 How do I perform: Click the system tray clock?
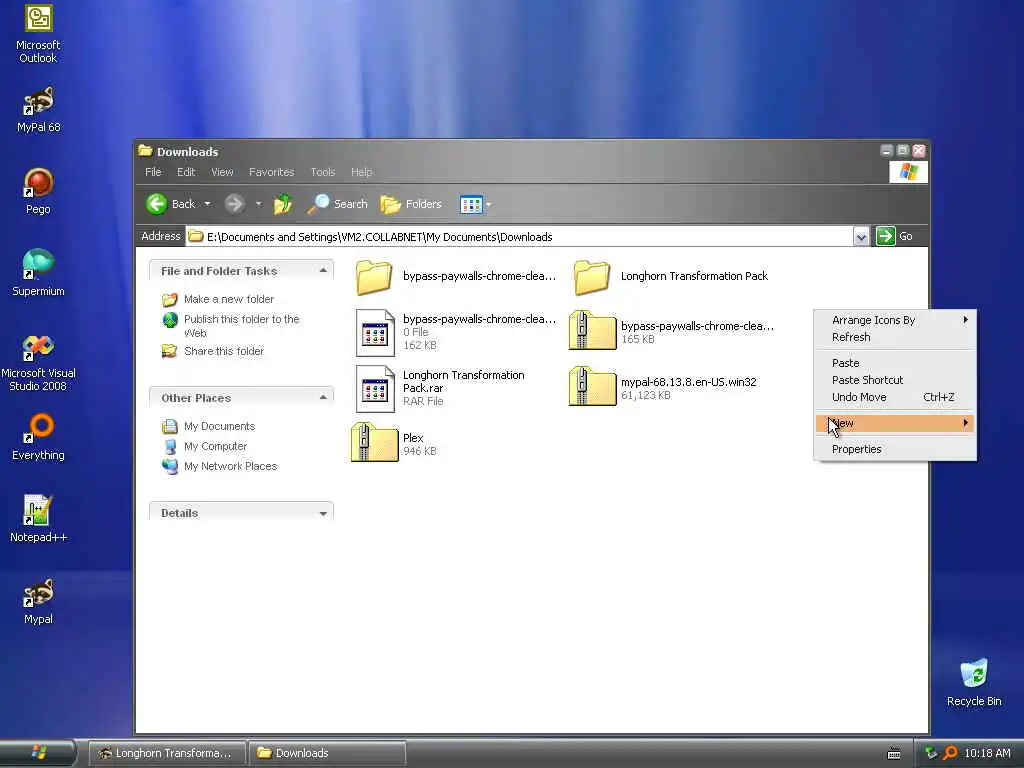pos(987,753)
